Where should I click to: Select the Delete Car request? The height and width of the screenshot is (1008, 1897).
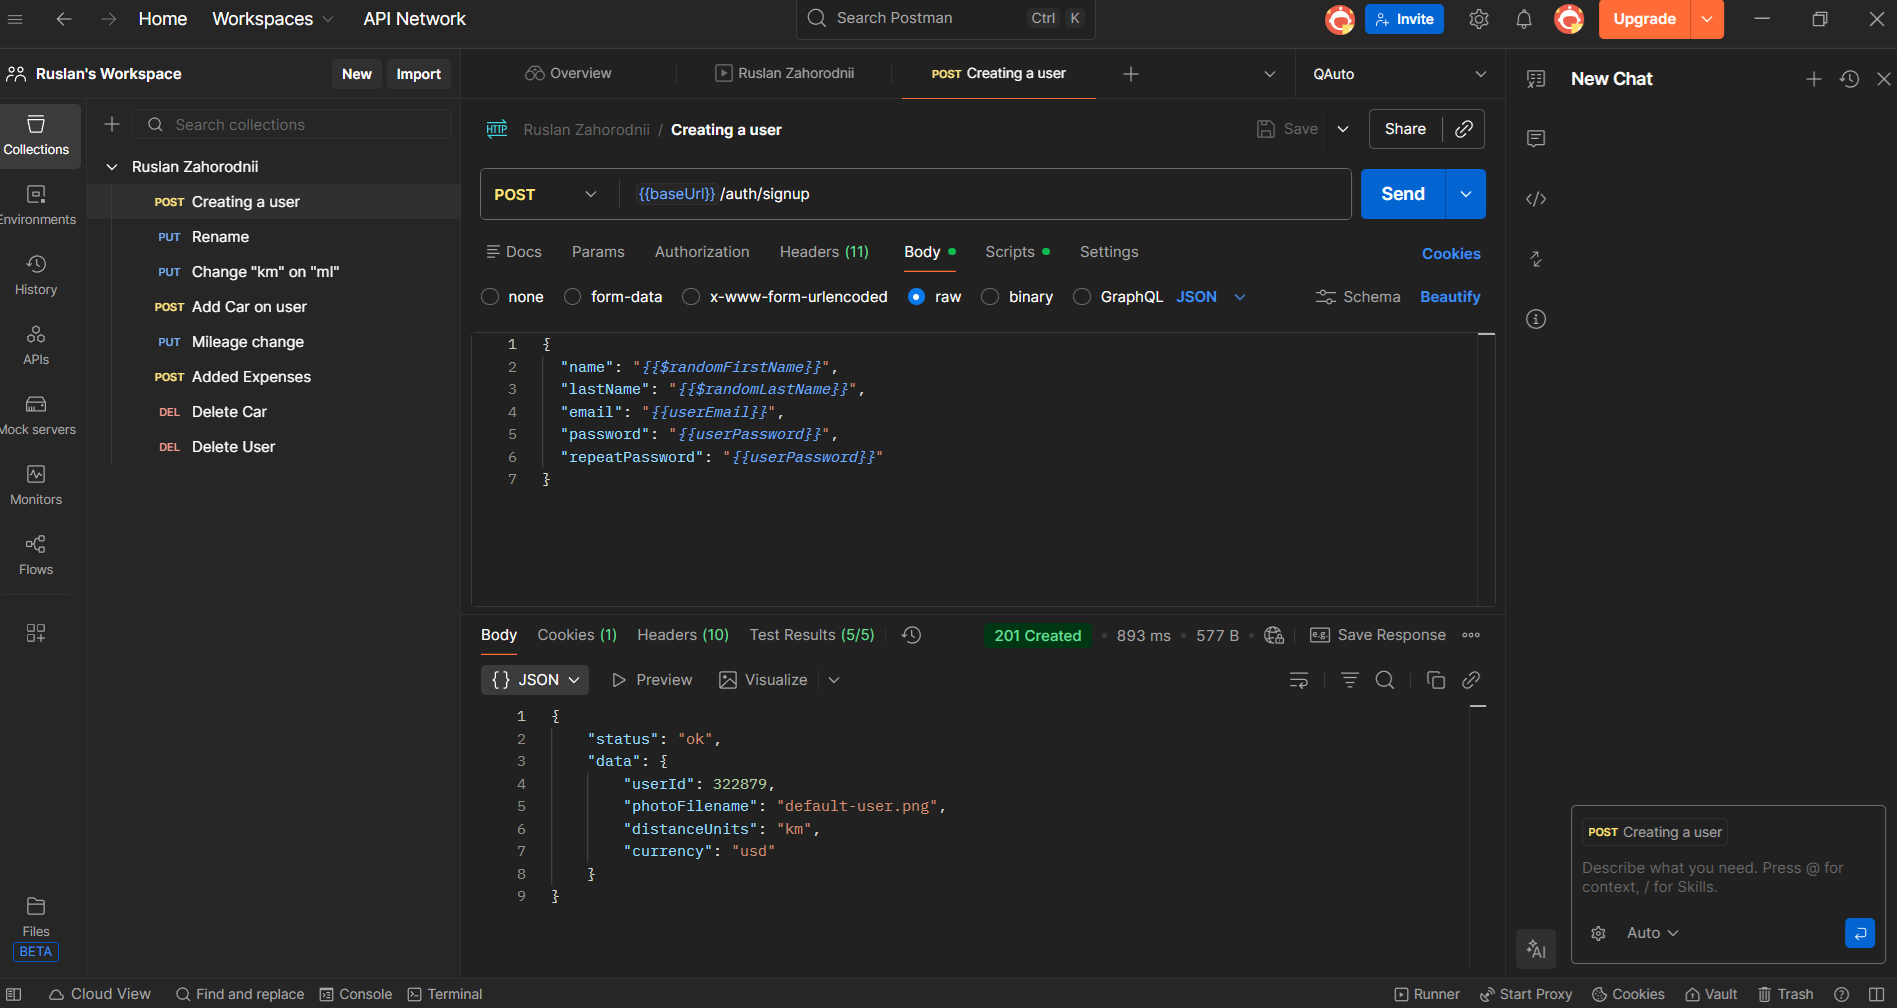tap(229, 412)
